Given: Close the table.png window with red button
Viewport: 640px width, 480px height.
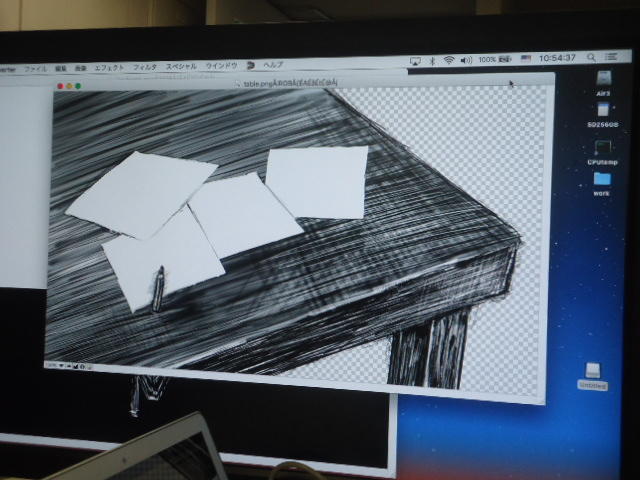Looking at the screenshot, I should pos(60,86).
